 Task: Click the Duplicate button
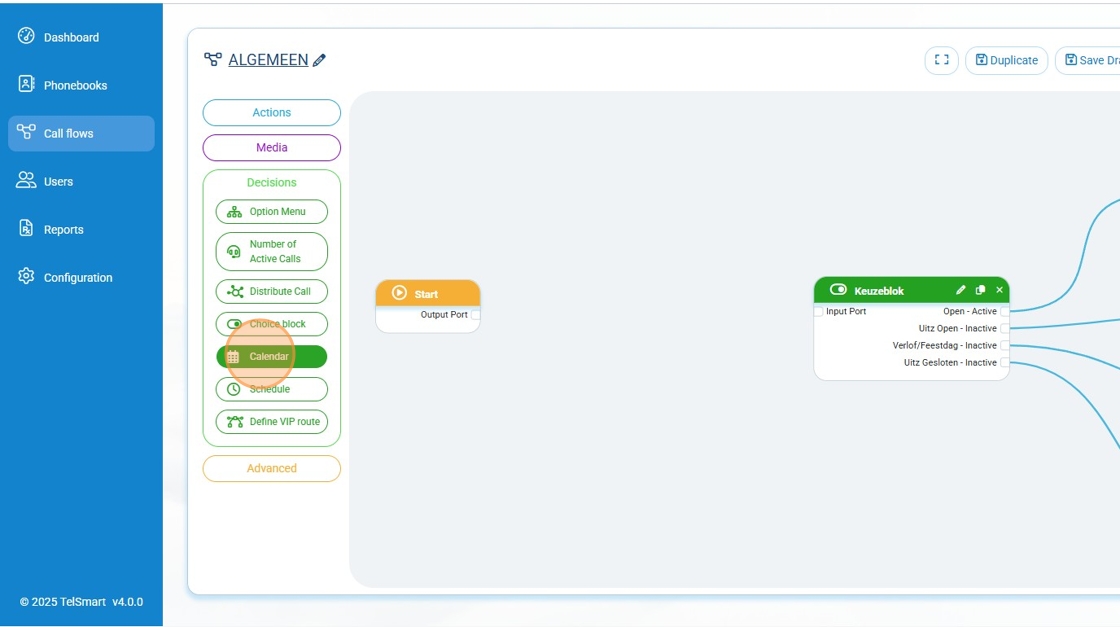point(1006,60)
